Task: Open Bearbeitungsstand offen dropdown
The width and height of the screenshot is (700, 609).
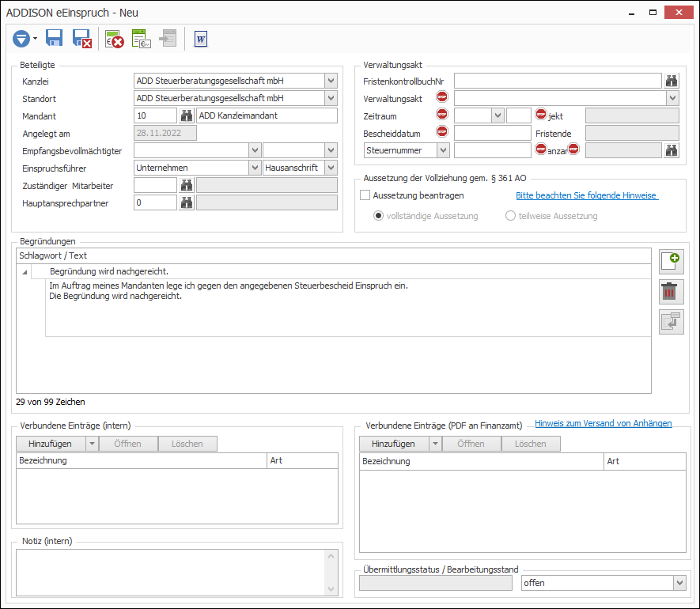Action: click(679, 583)
